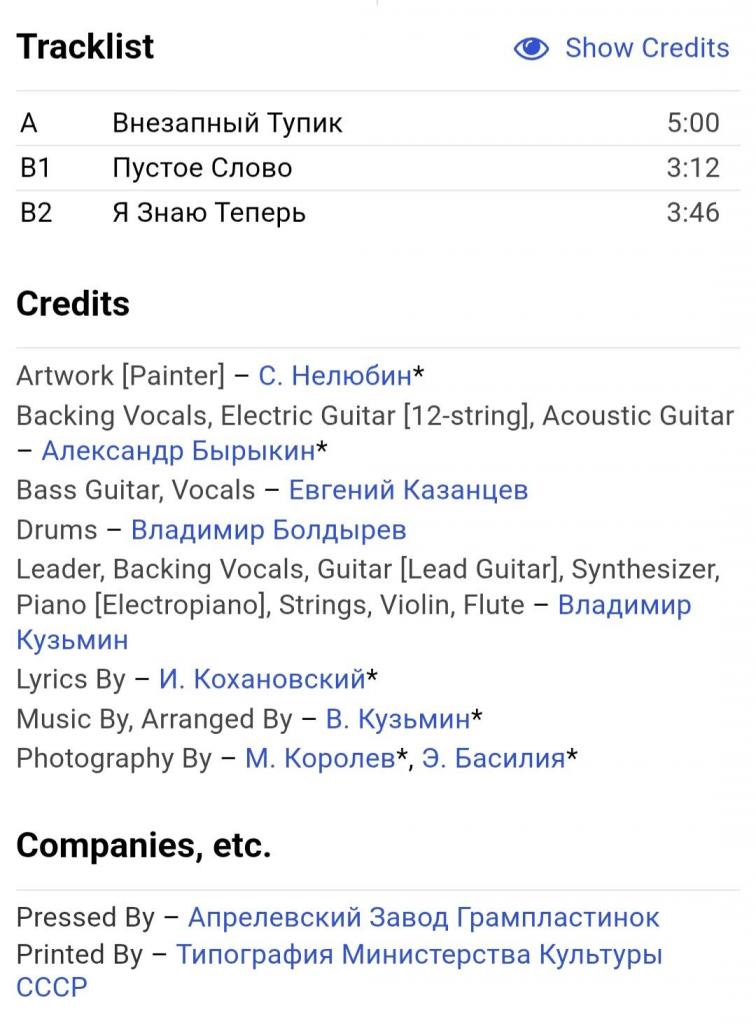Click the Credits section heading
This screenshot has width=756, height=1024.
73,304
